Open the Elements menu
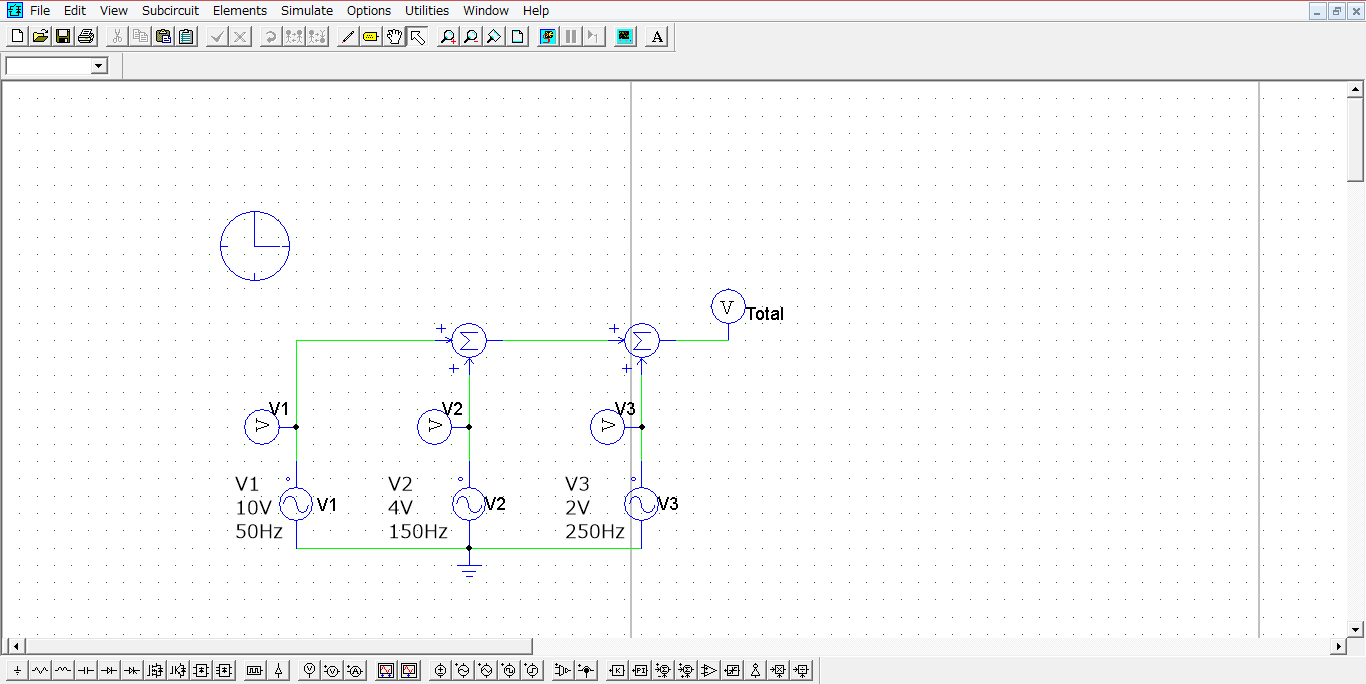The image size is (1366, 684). coord(240,11)
